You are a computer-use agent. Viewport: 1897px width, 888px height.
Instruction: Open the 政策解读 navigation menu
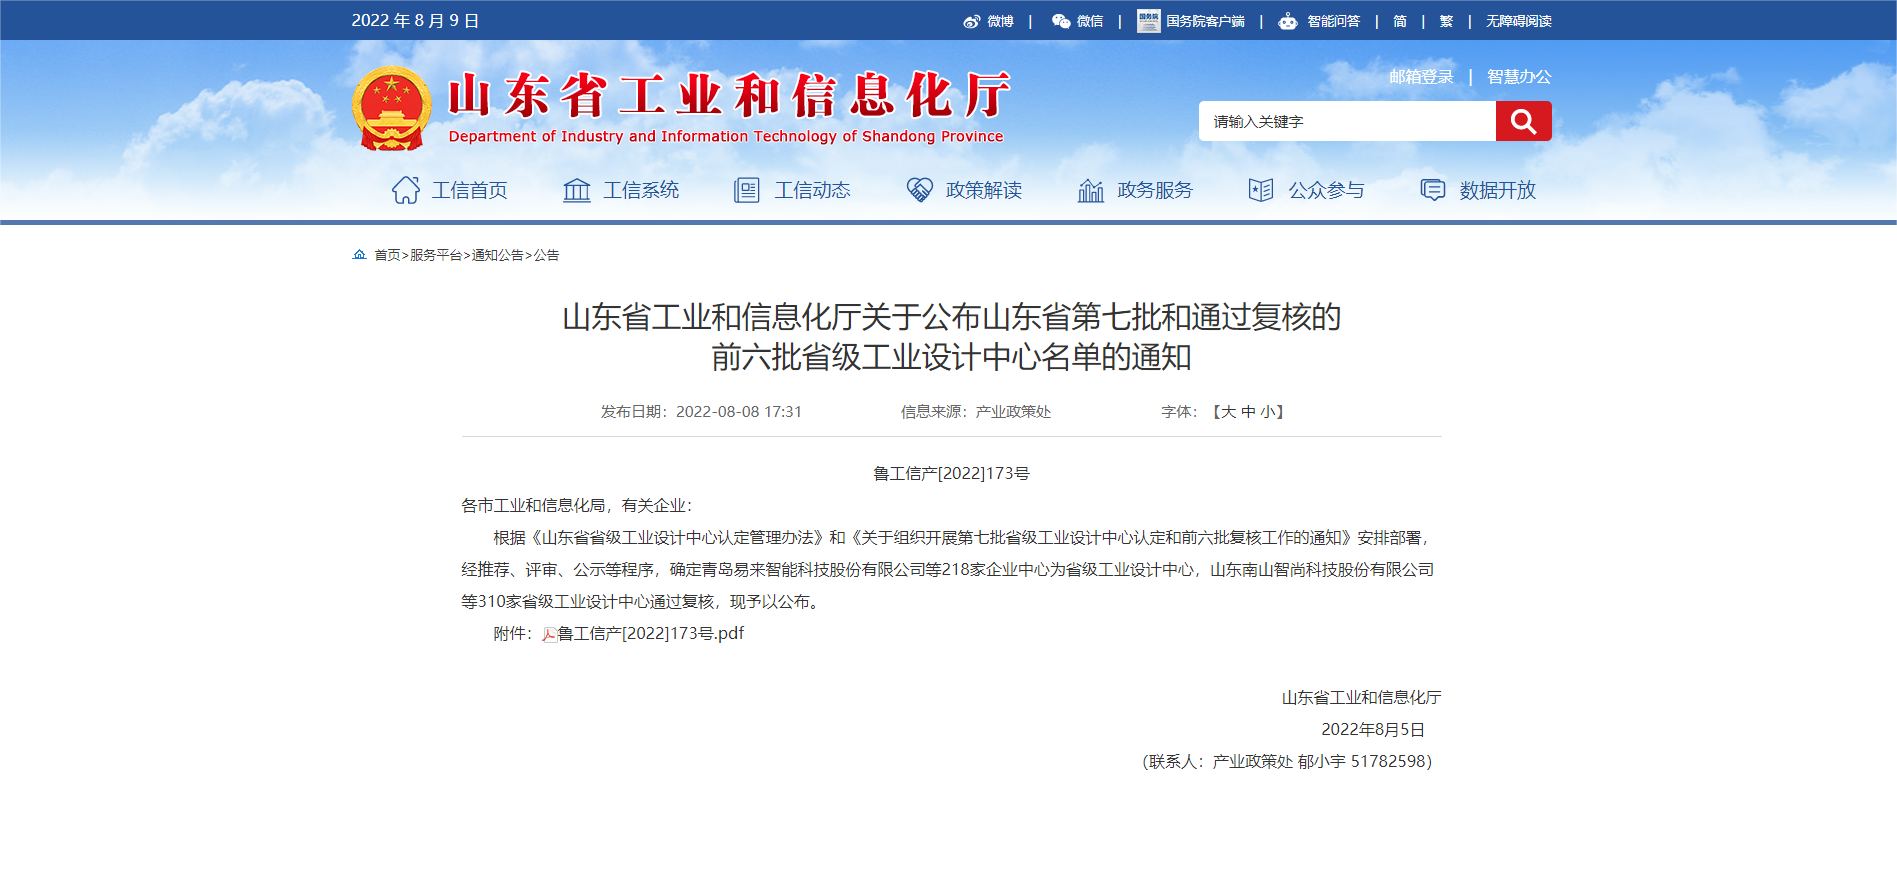pos(964,190)
